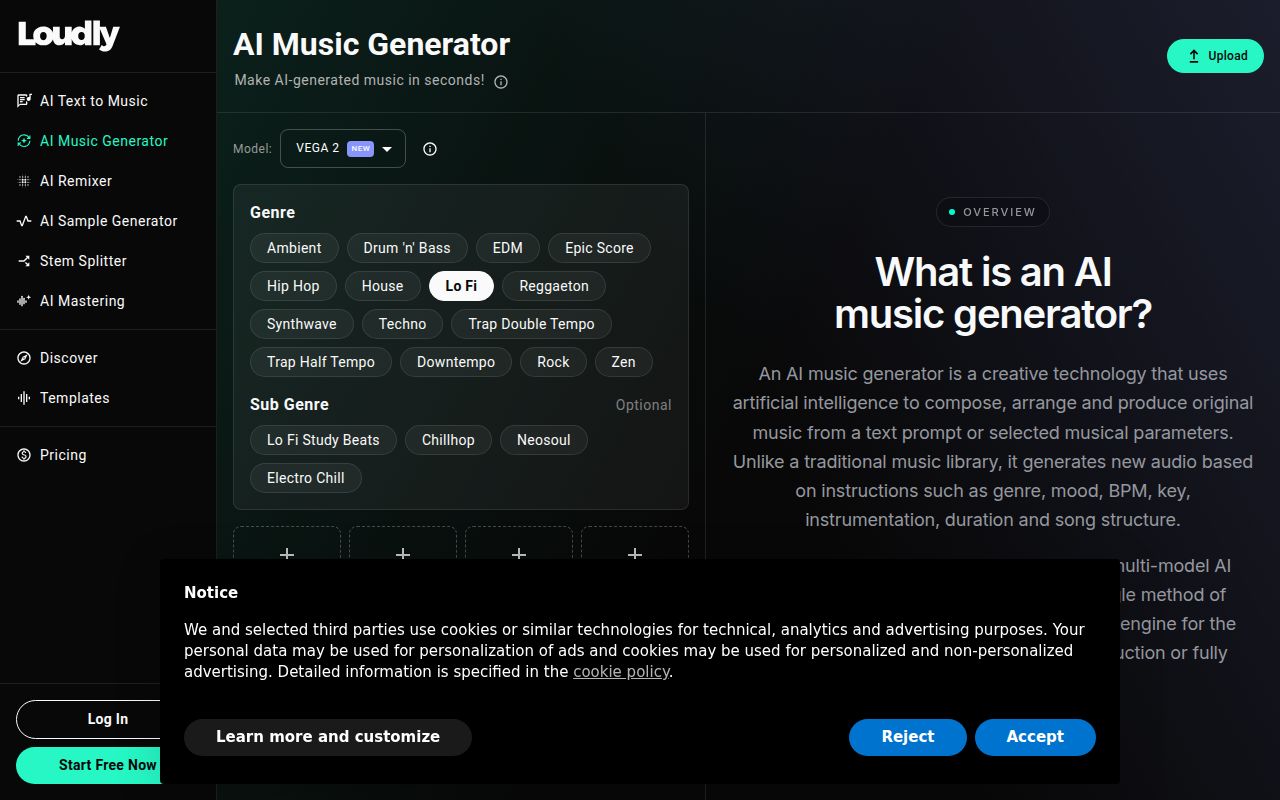
Task: Select the Ambient genre
Action: click(294, 248)
